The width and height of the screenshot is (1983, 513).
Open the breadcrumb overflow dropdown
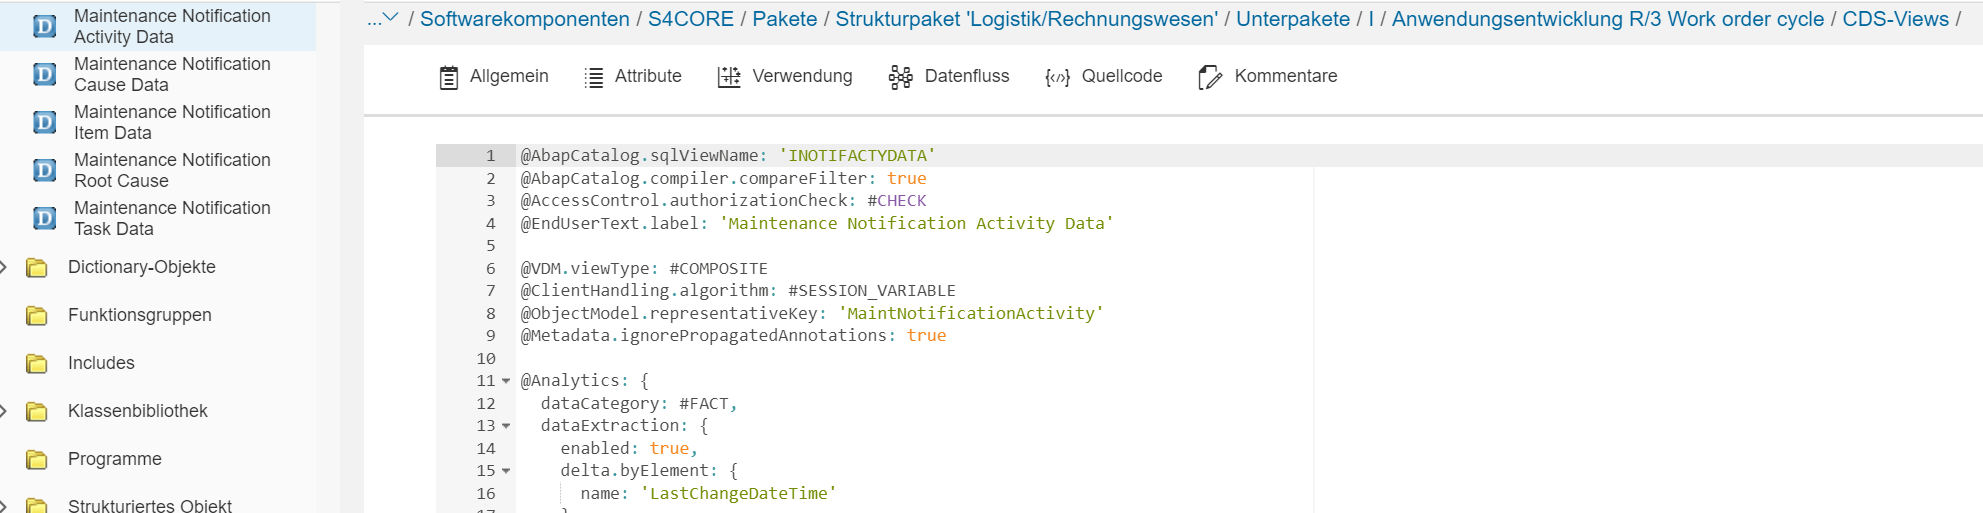click(383, 18)
